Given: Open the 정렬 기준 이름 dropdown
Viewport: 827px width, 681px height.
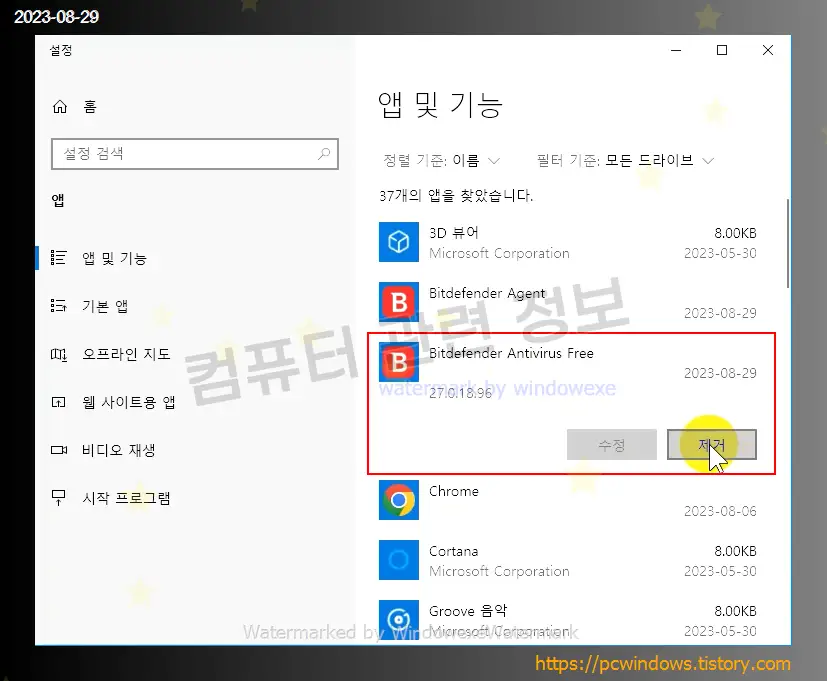Looking at the screenshot, I should 441,160.
